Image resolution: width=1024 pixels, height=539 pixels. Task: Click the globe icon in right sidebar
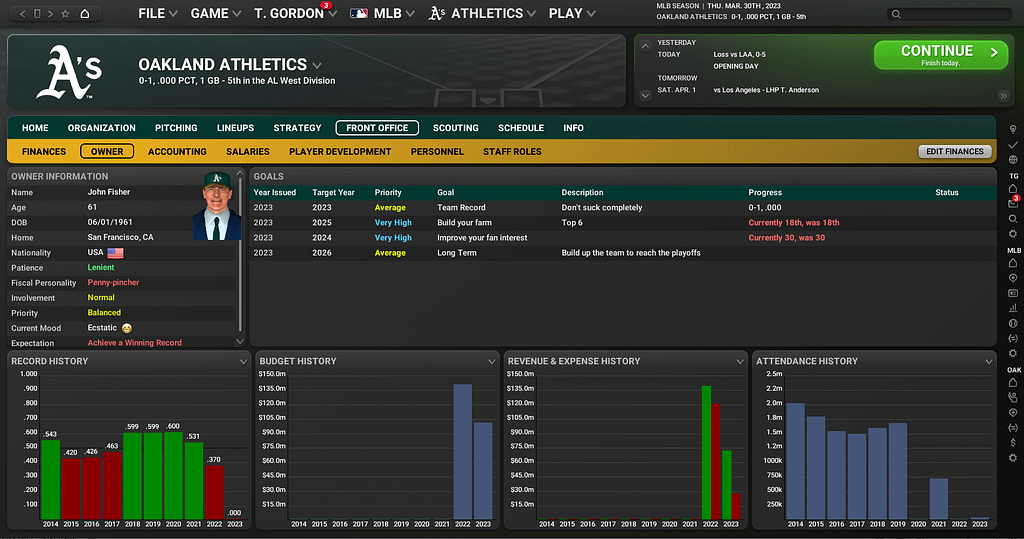tap(1013, 159)
